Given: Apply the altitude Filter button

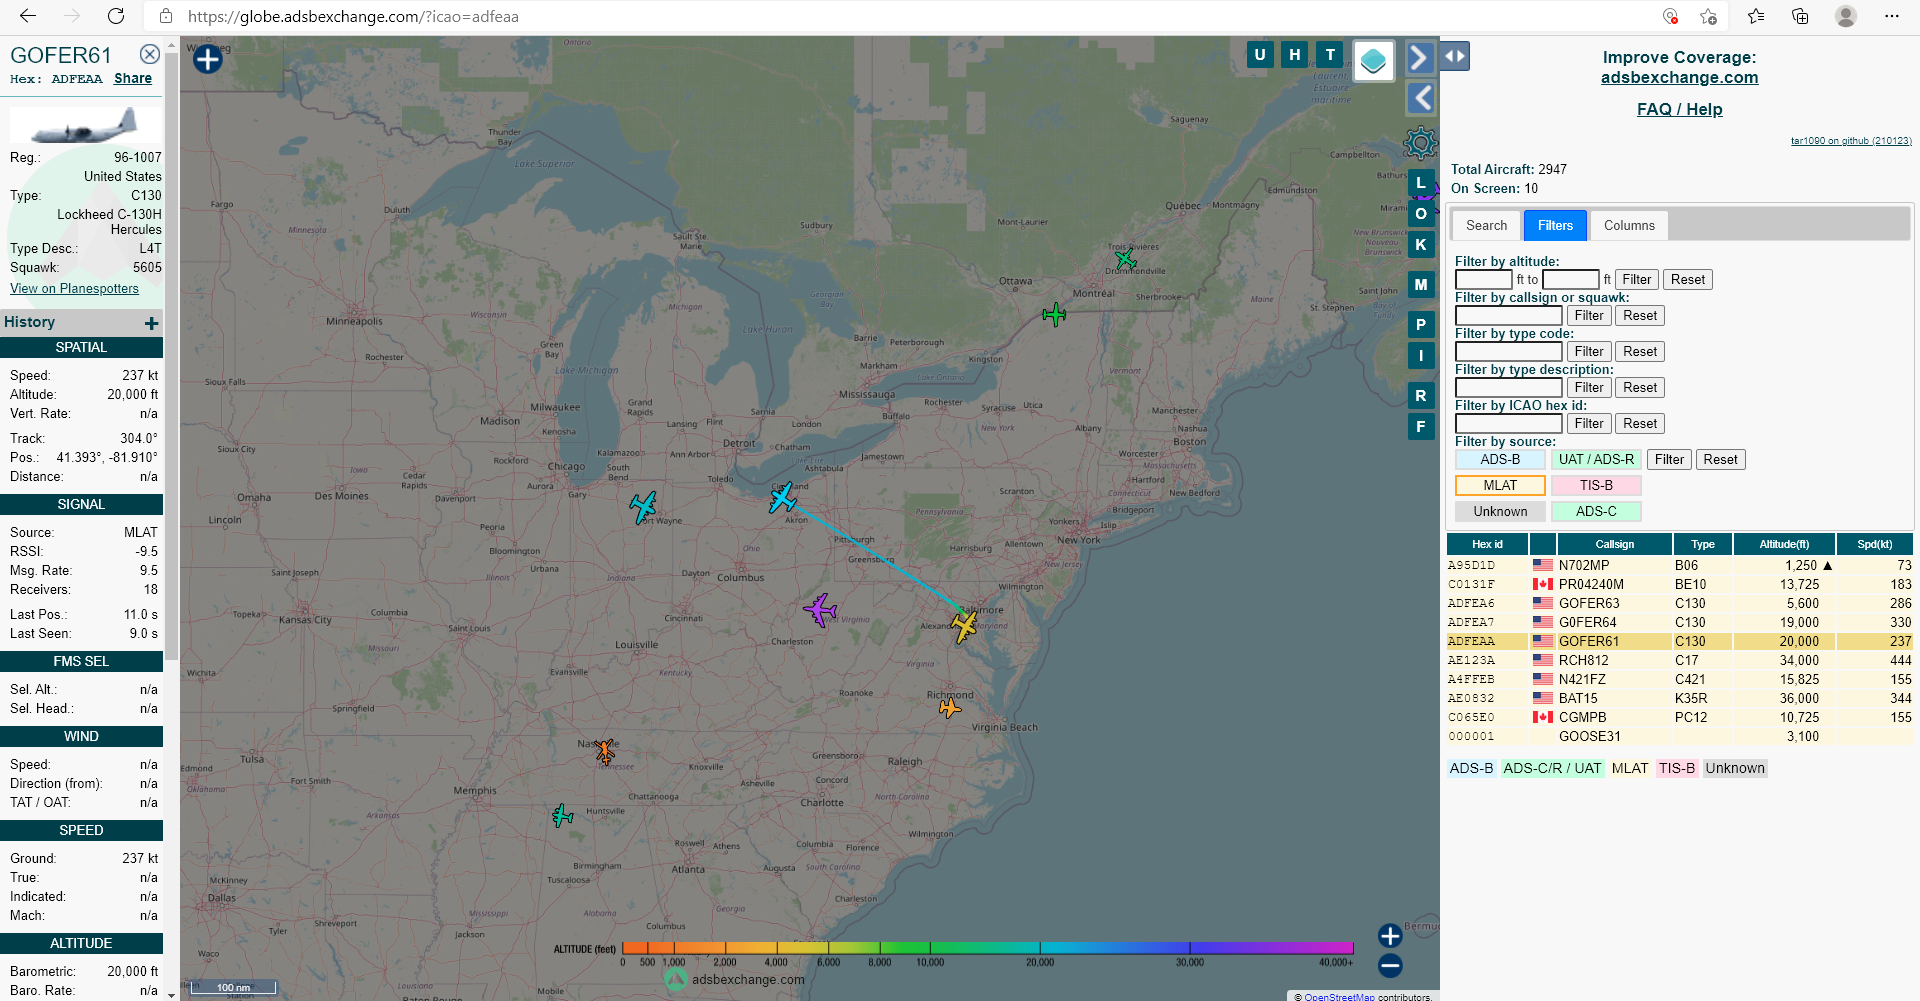Looking at the screenshot, I should 1637,280.
